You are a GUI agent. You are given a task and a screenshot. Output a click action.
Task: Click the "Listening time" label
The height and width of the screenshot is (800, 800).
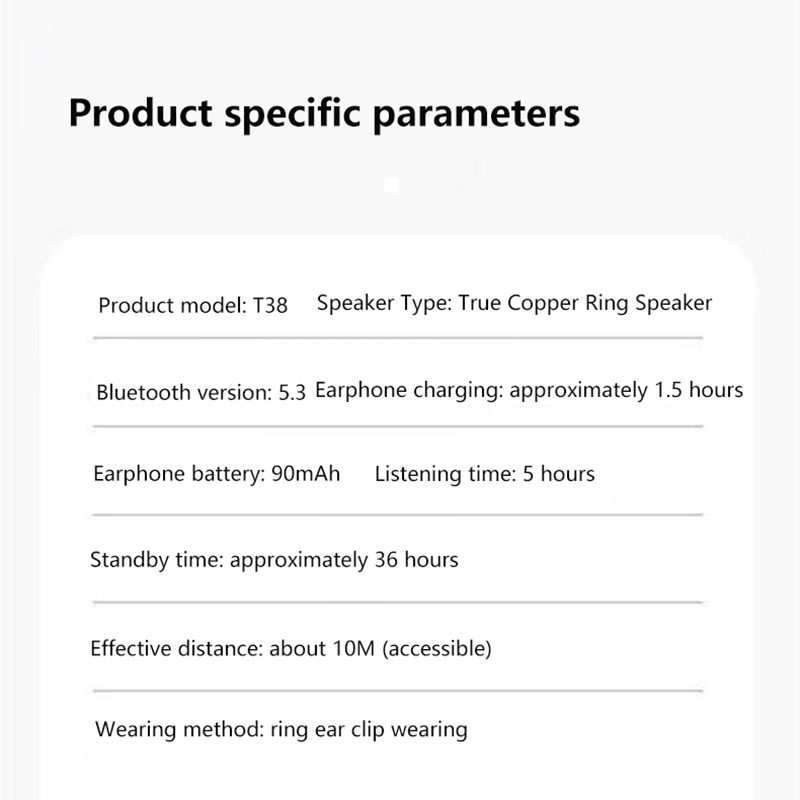(x=444, y=474)
